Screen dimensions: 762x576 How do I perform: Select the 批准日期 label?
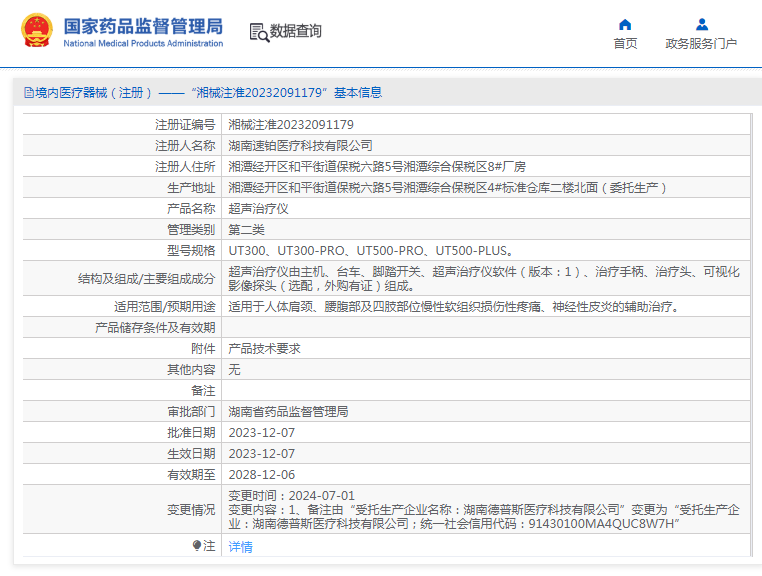(191, 433)
